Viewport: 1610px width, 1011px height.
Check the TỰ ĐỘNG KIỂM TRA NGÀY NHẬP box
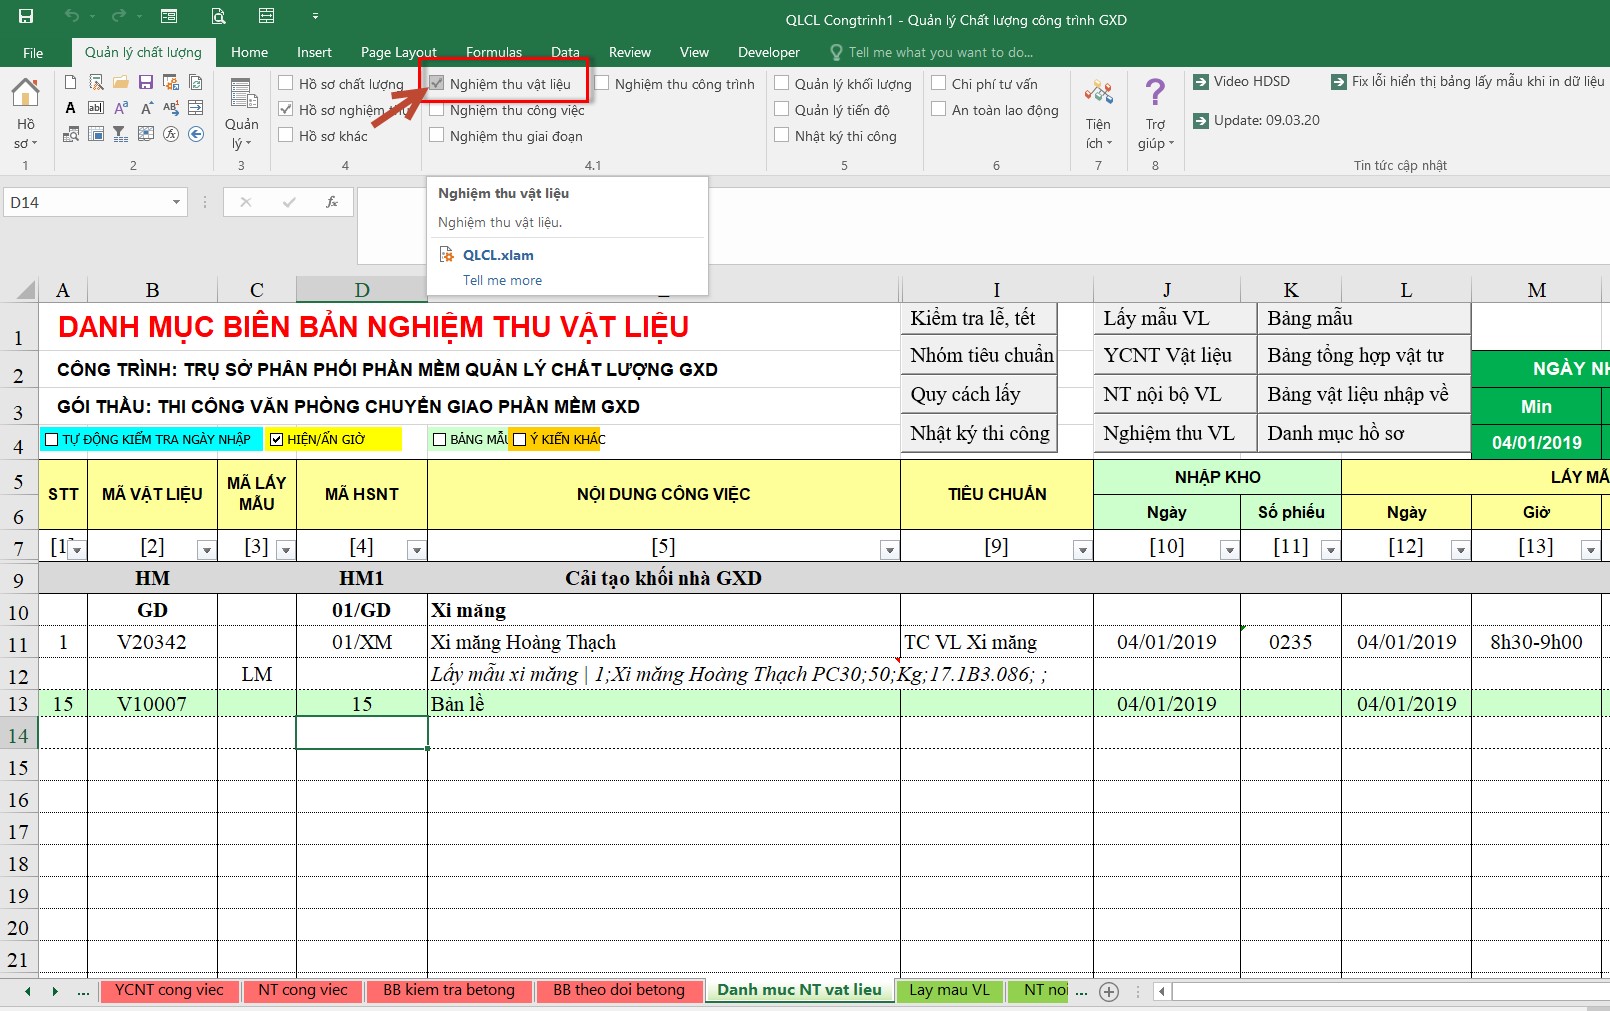52,439
